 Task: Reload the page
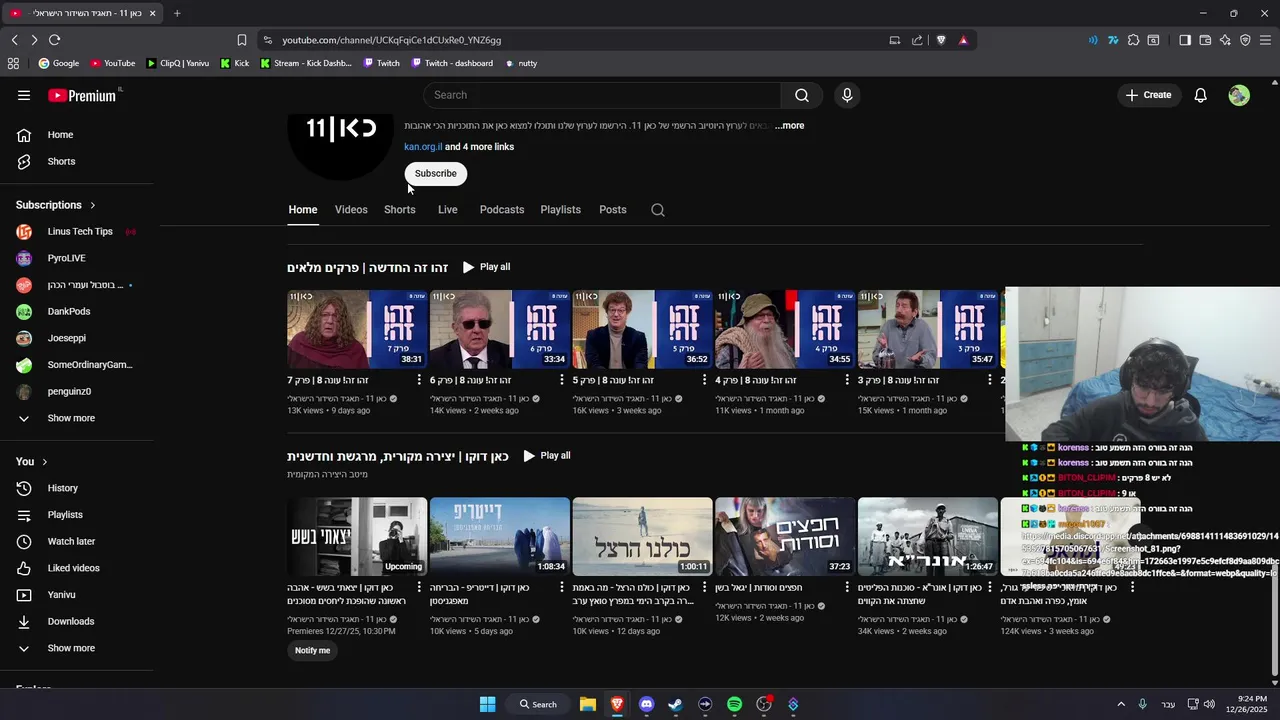tap(55, 40)
